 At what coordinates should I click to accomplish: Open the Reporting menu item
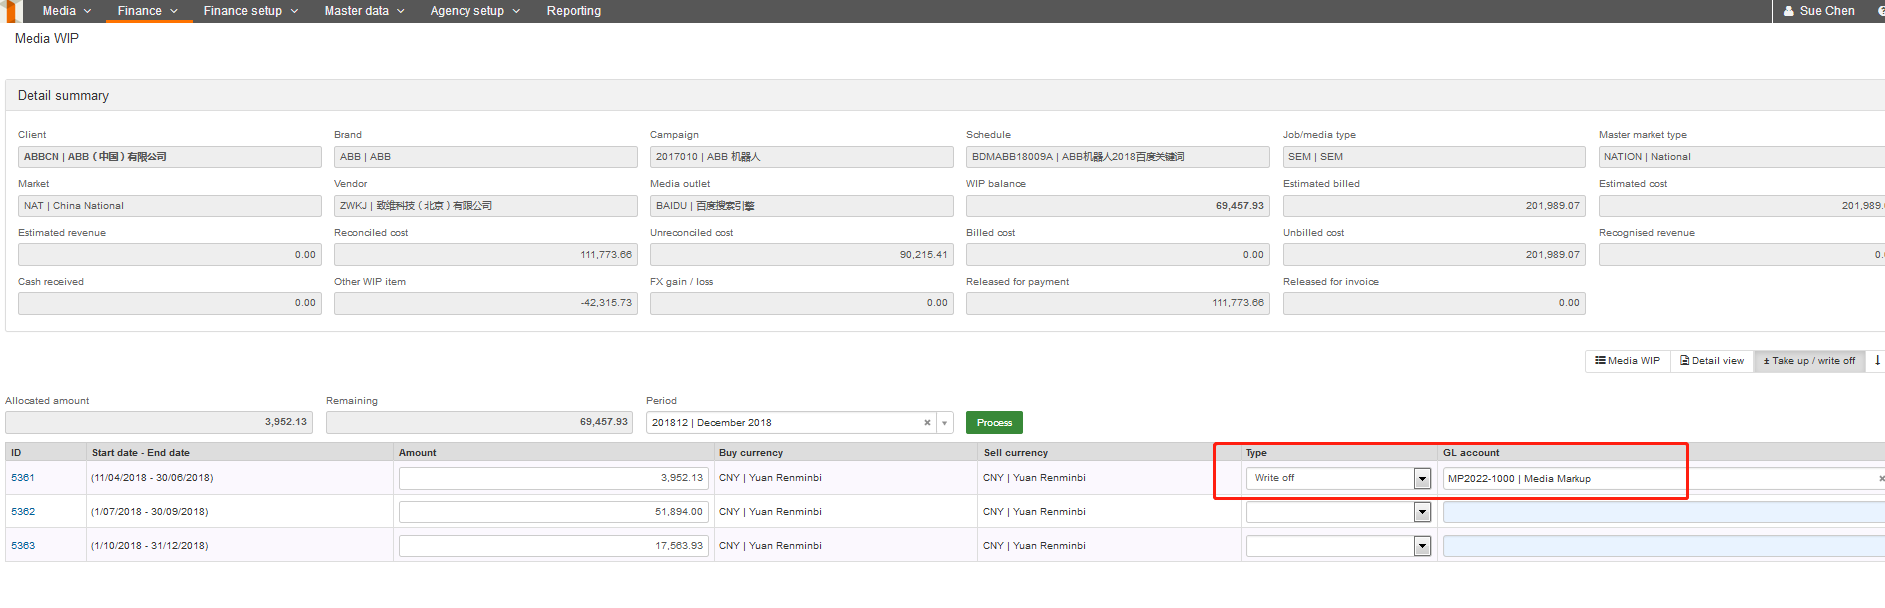pos(573,11)
